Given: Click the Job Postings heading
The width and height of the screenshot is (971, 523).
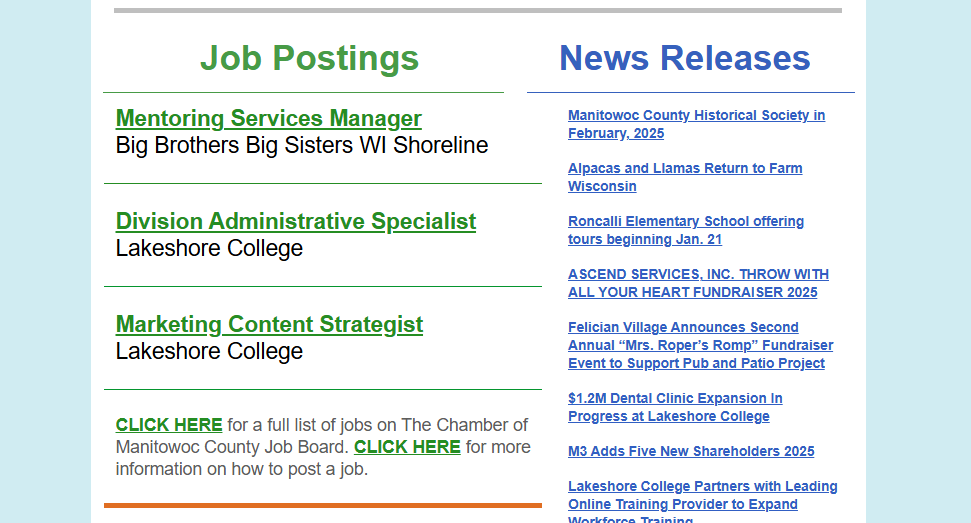Looking at the screenshot, I should 309,58.
